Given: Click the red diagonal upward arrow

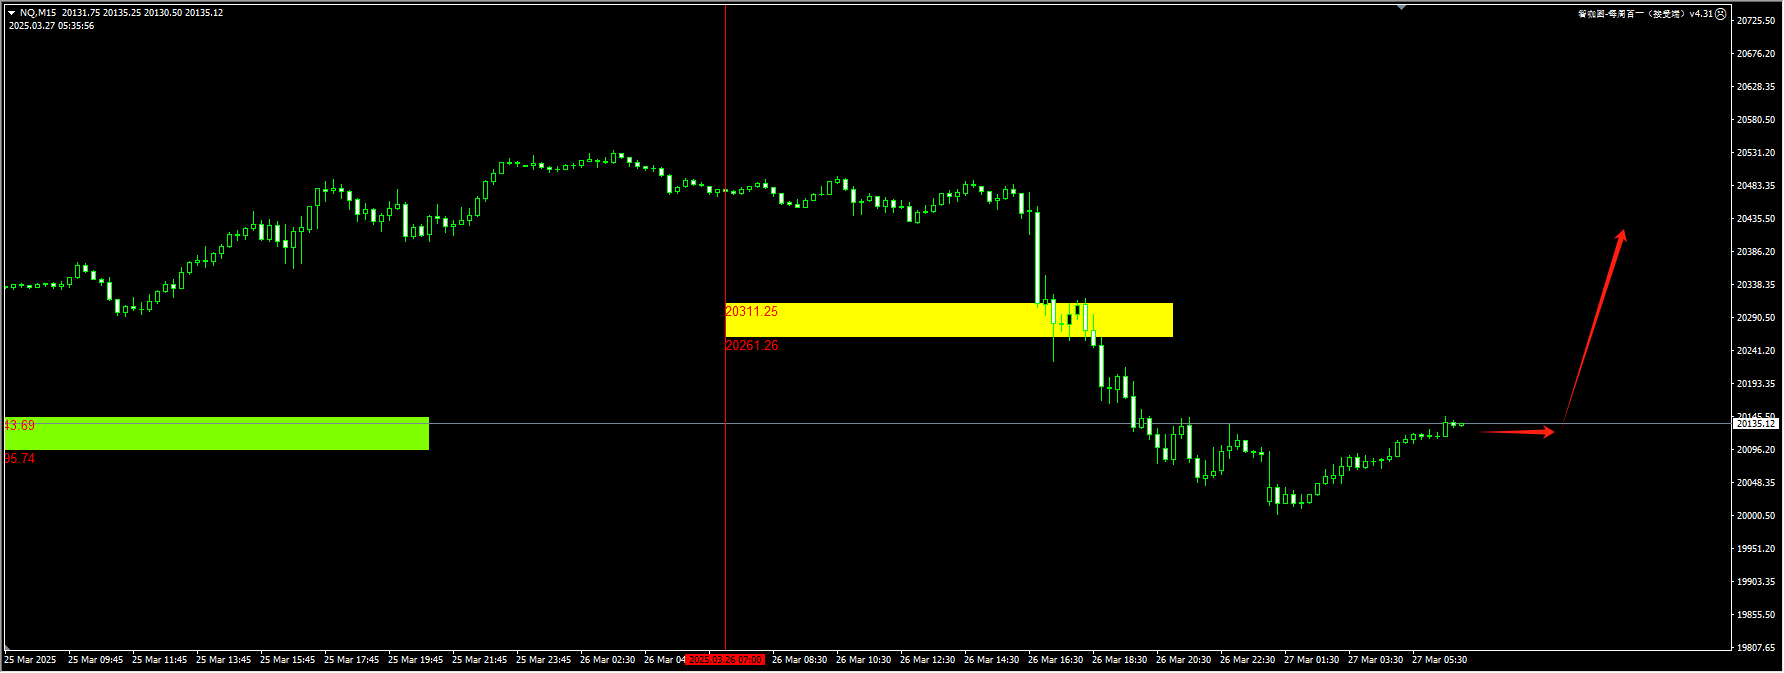Looking at the screenshot, I should pyautogui.click(x=1595, y=322).
